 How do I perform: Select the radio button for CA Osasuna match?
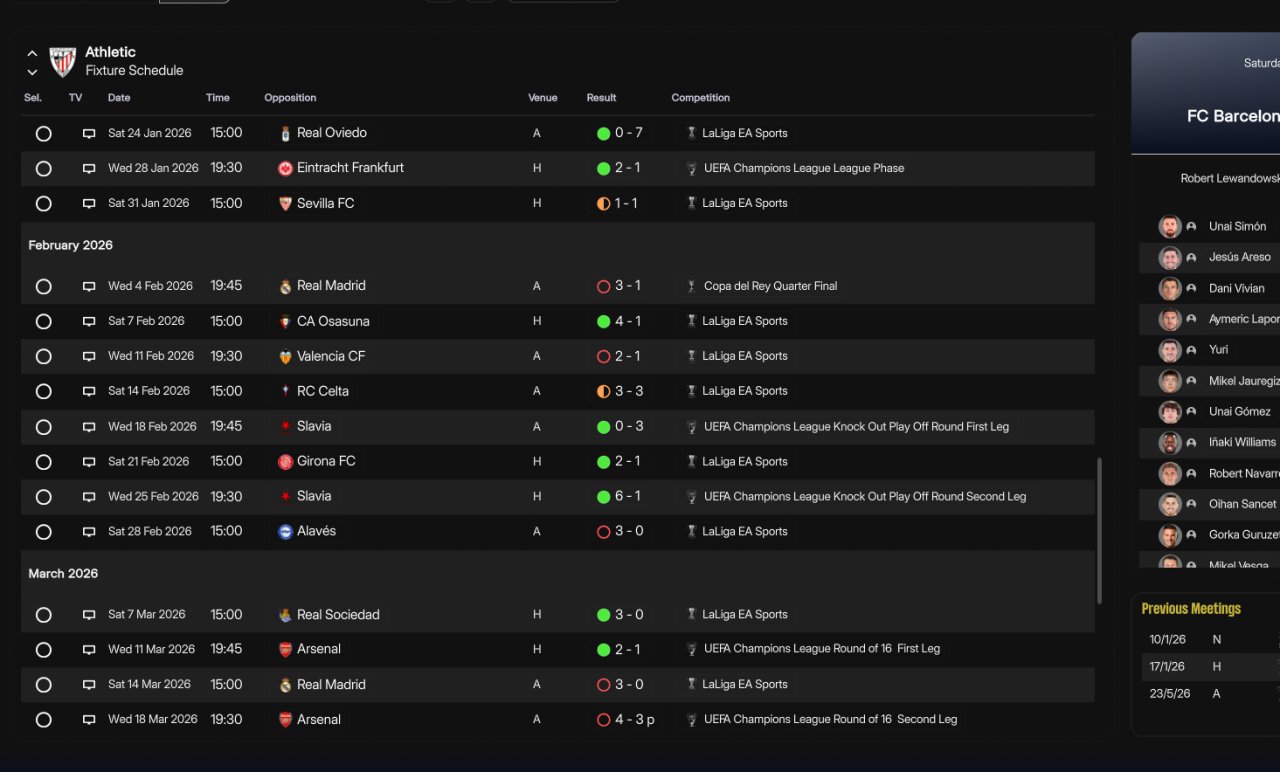pyautogui.click(x=43, y=321)
